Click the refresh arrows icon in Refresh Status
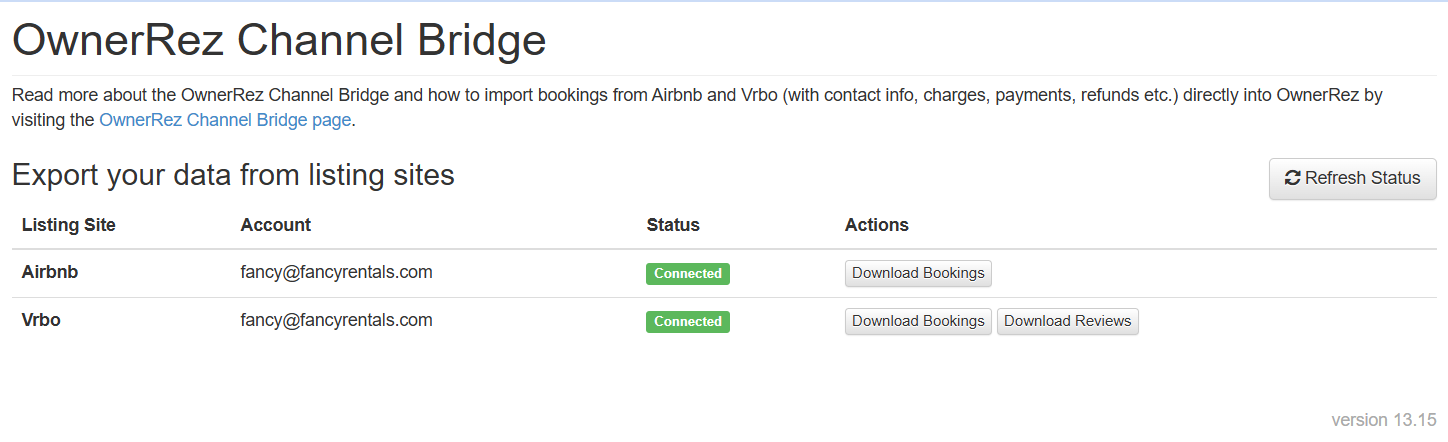Screen dimensions: 1448x442 click(x=1292, y=178)
